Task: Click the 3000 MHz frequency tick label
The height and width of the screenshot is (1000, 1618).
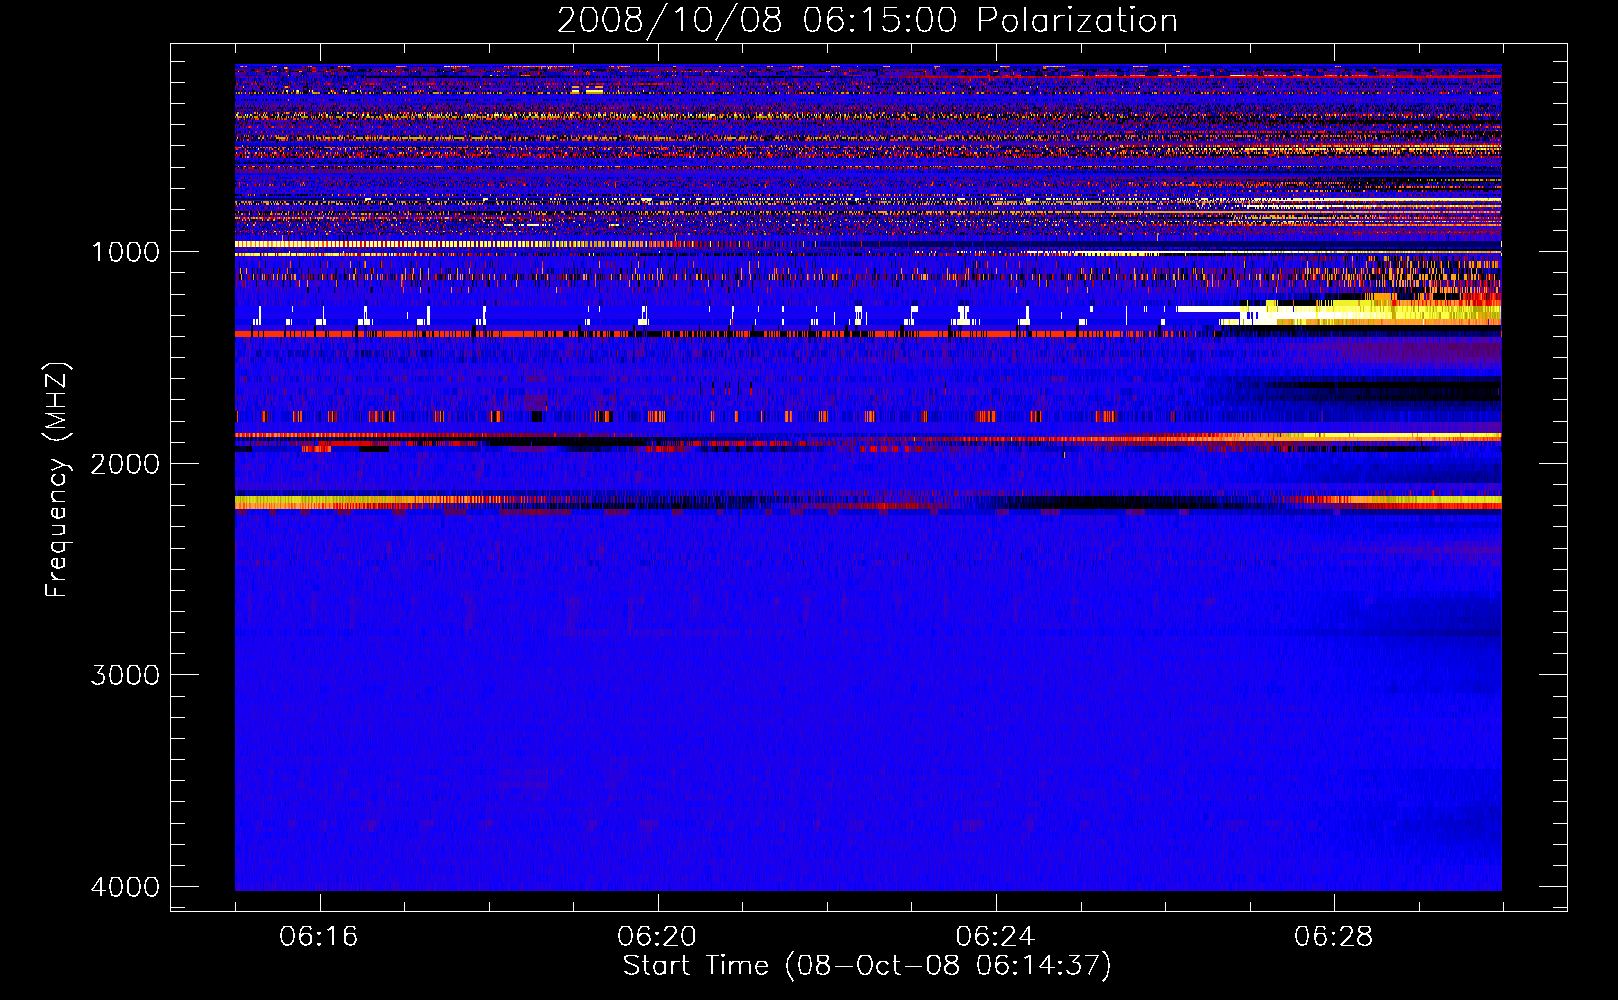Action: [125, 675]
